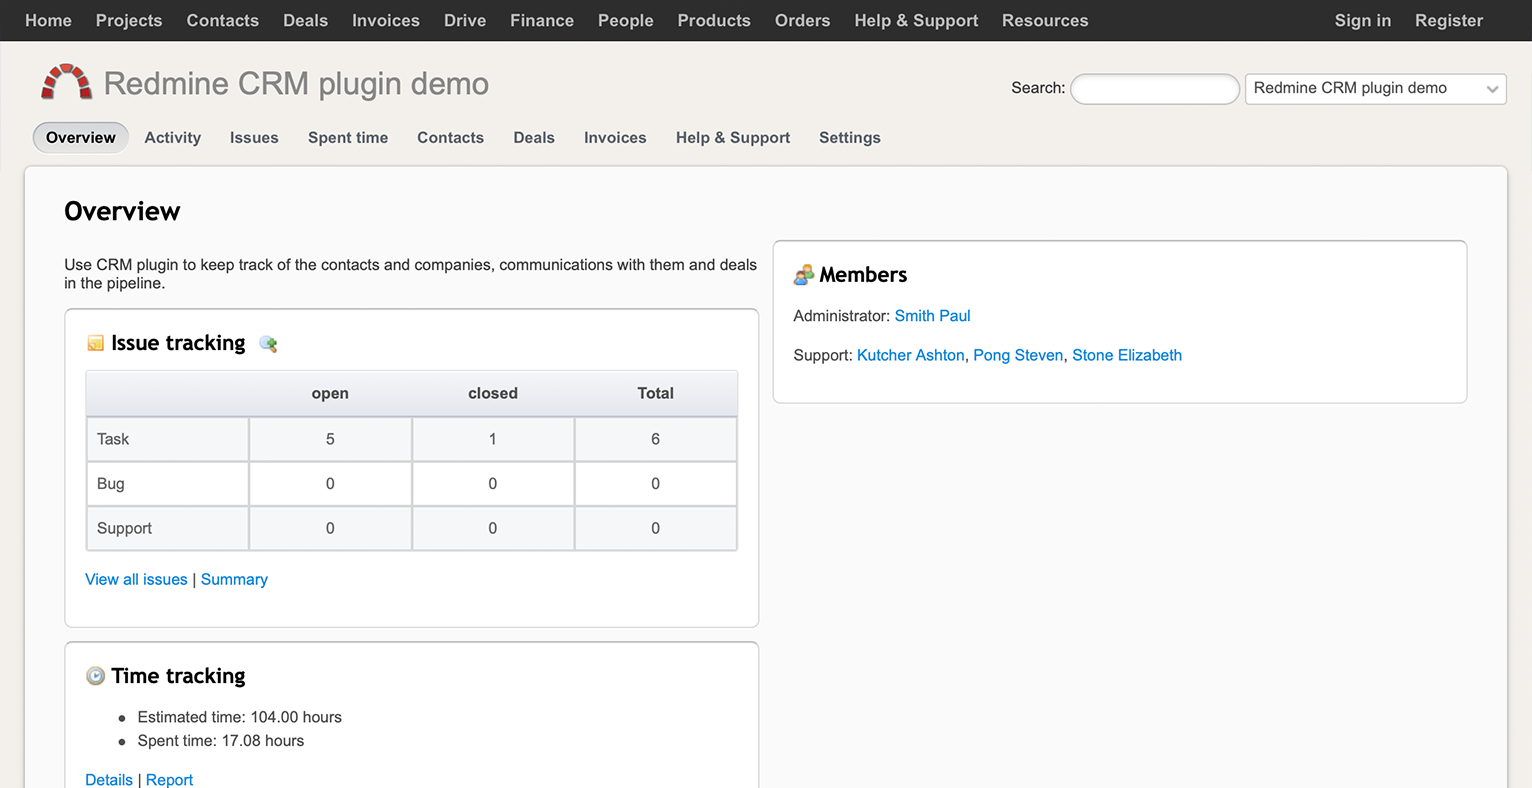Viewport: 1532px width, 788px height.
Task: Open Deals in the top menu bar
Action: [x=306, y=20]
